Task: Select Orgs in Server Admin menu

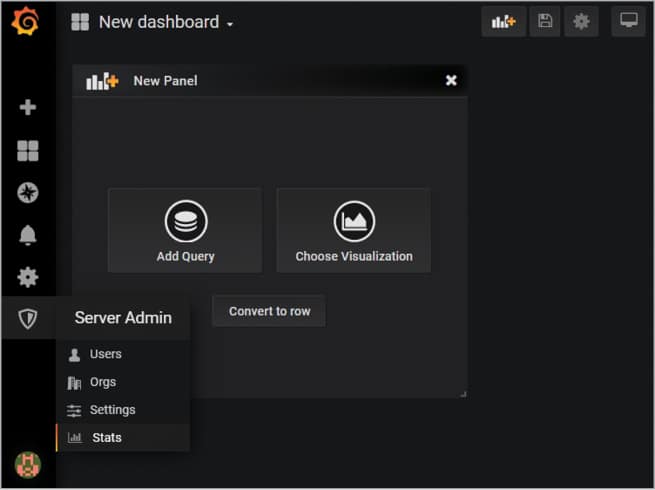Action: pos(102,382)
